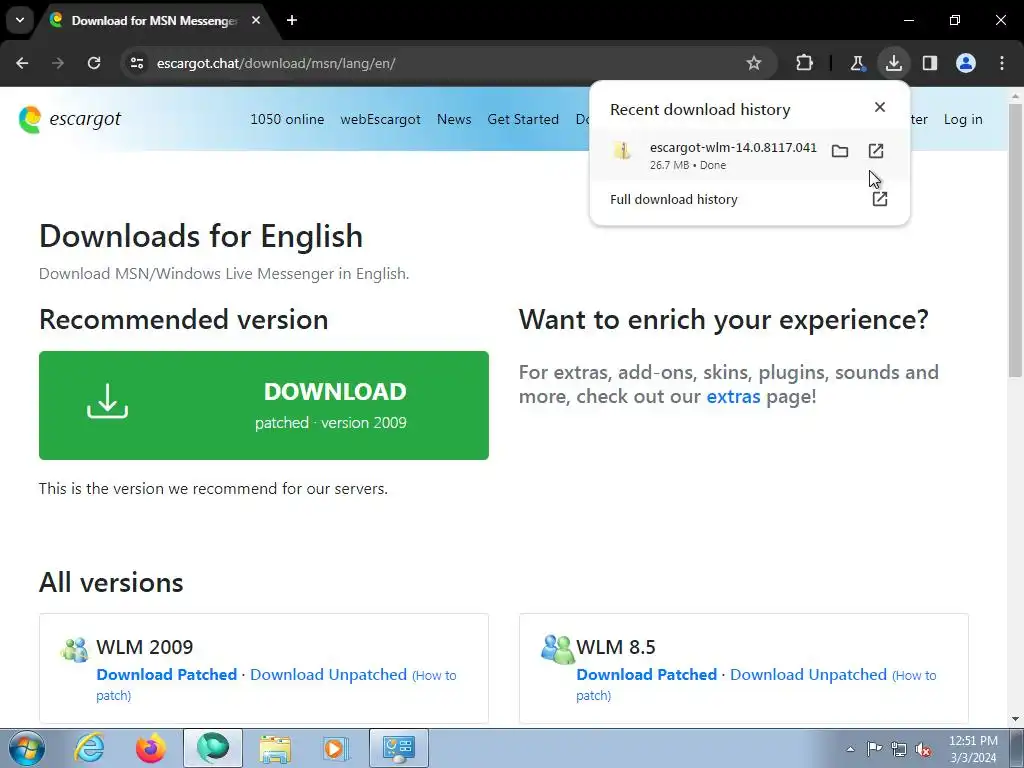The height and width of the screenshot is (768, 1024).
Task: Show hidden system tray icons
Action: point(850,749)
